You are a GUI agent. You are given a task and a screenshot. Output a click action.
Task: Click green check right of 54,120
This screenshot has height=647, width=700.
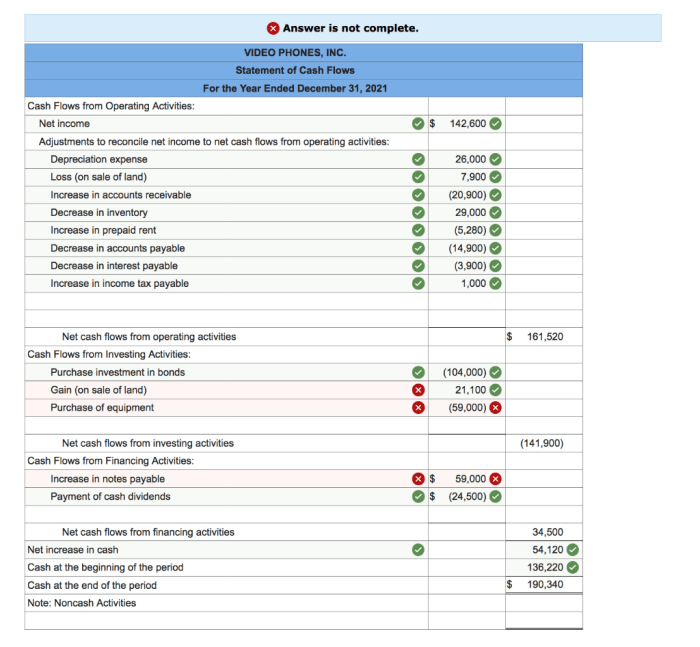pos(573,550)
